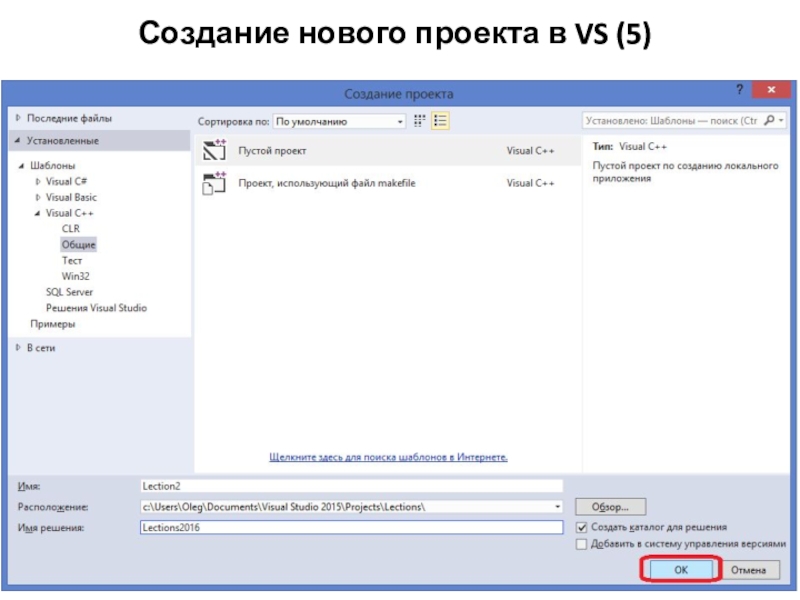Expand Последние файлы section
Screen dimensions: 800x600
(18, 118)
